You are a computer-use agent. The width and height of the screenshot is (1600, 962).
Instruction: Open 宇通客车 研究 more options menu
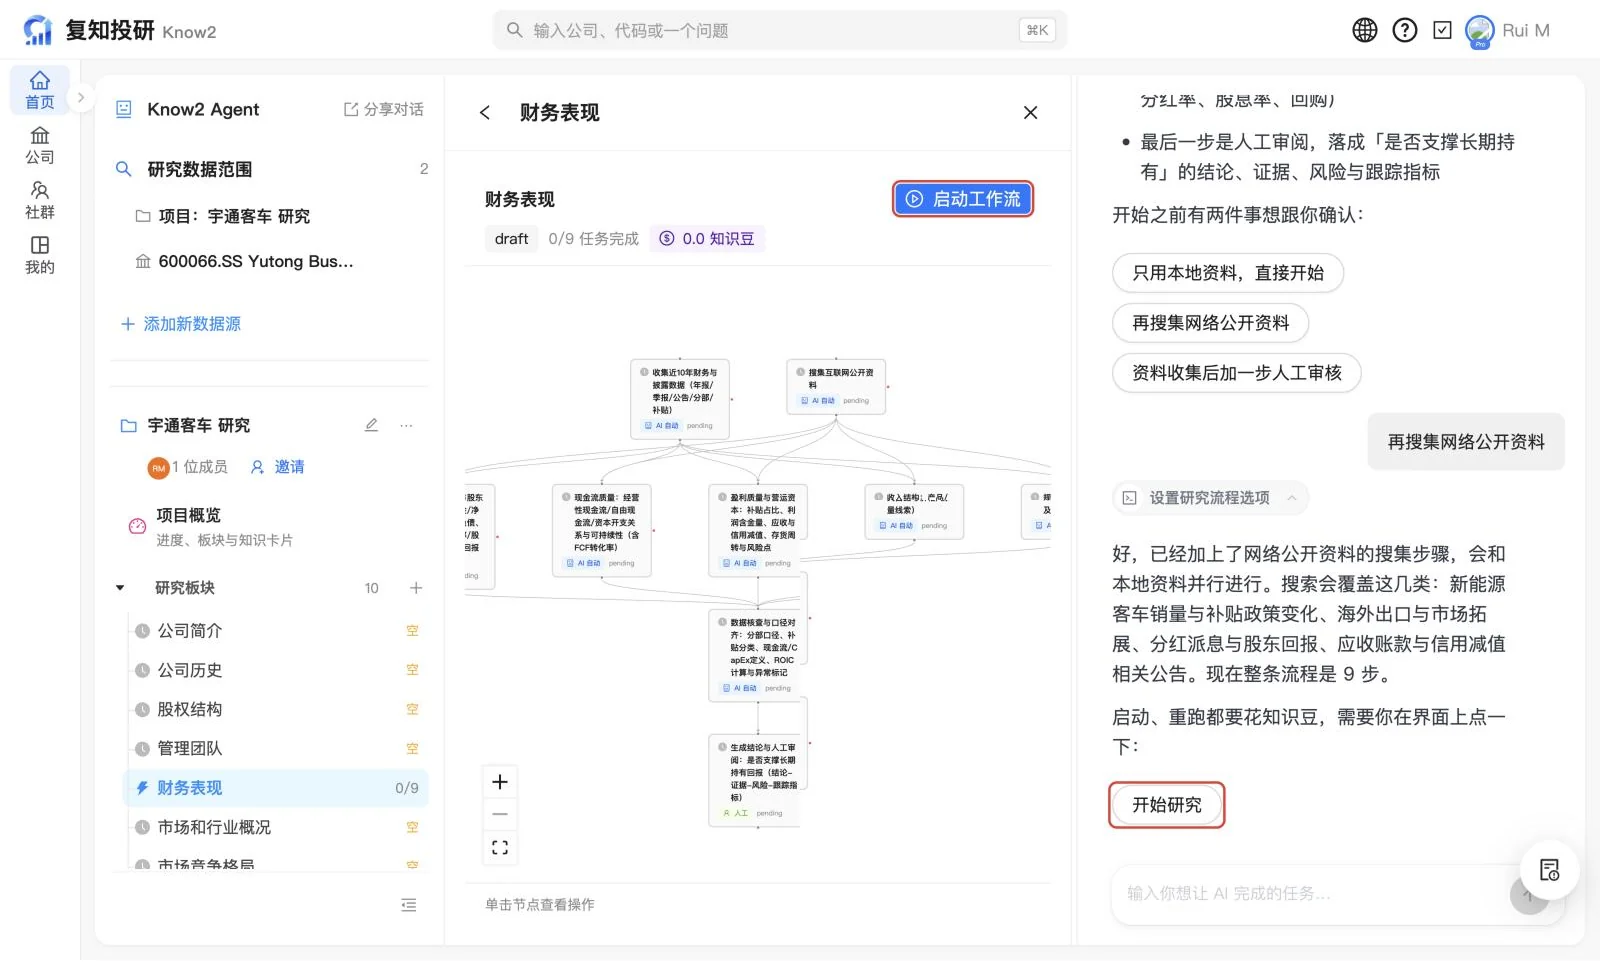tap(406, 425)
